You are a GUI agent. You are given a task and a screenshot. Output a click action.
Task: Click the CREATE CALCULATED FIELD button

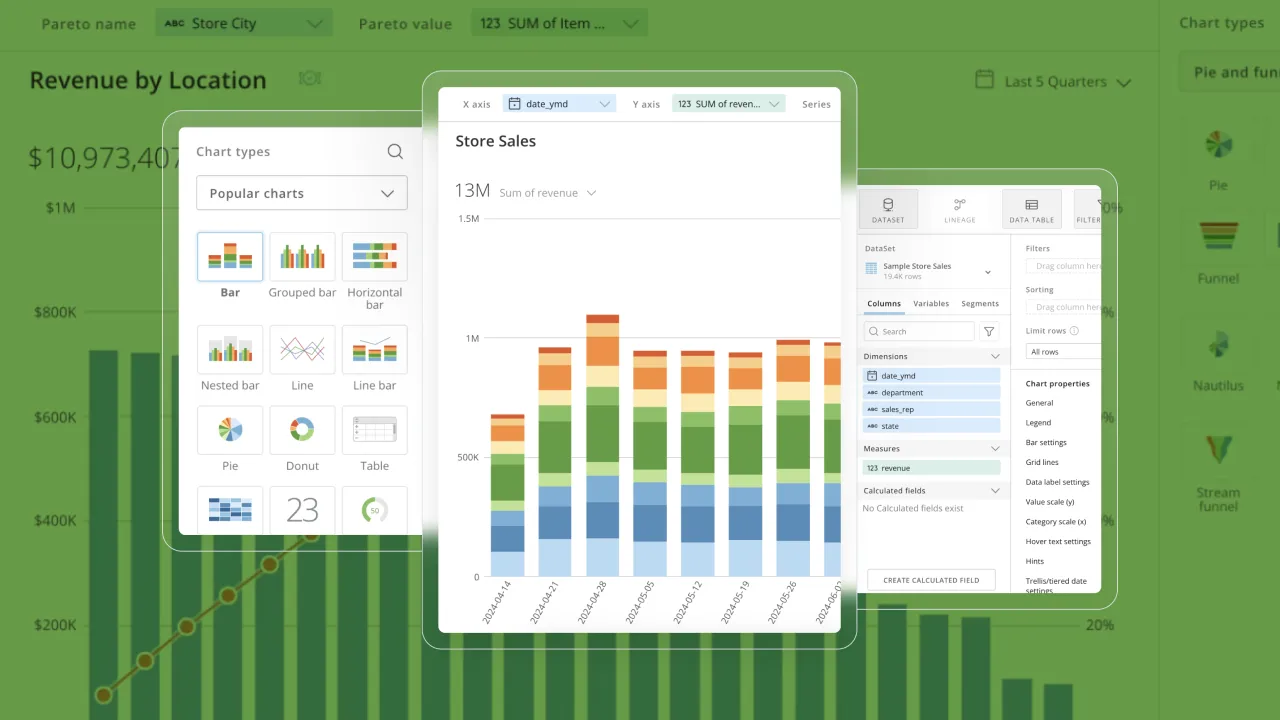tap(930, 579)
